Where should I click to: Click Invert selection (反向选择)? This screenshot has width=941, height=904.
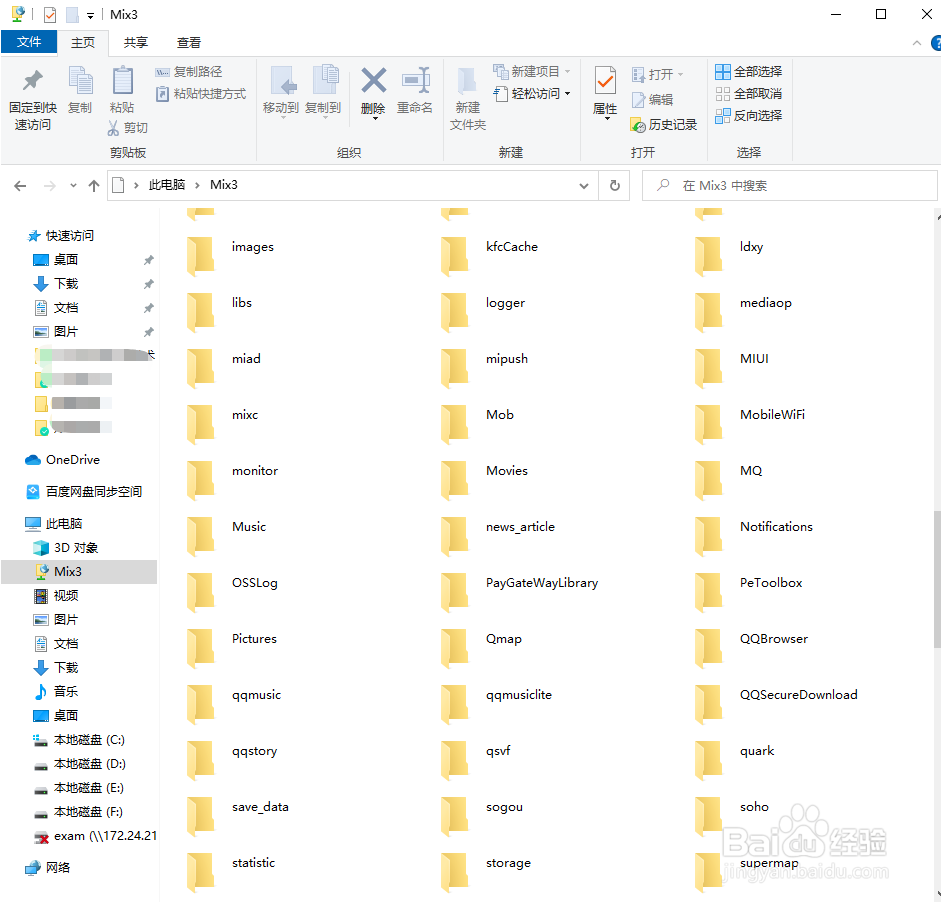[748, 115]
